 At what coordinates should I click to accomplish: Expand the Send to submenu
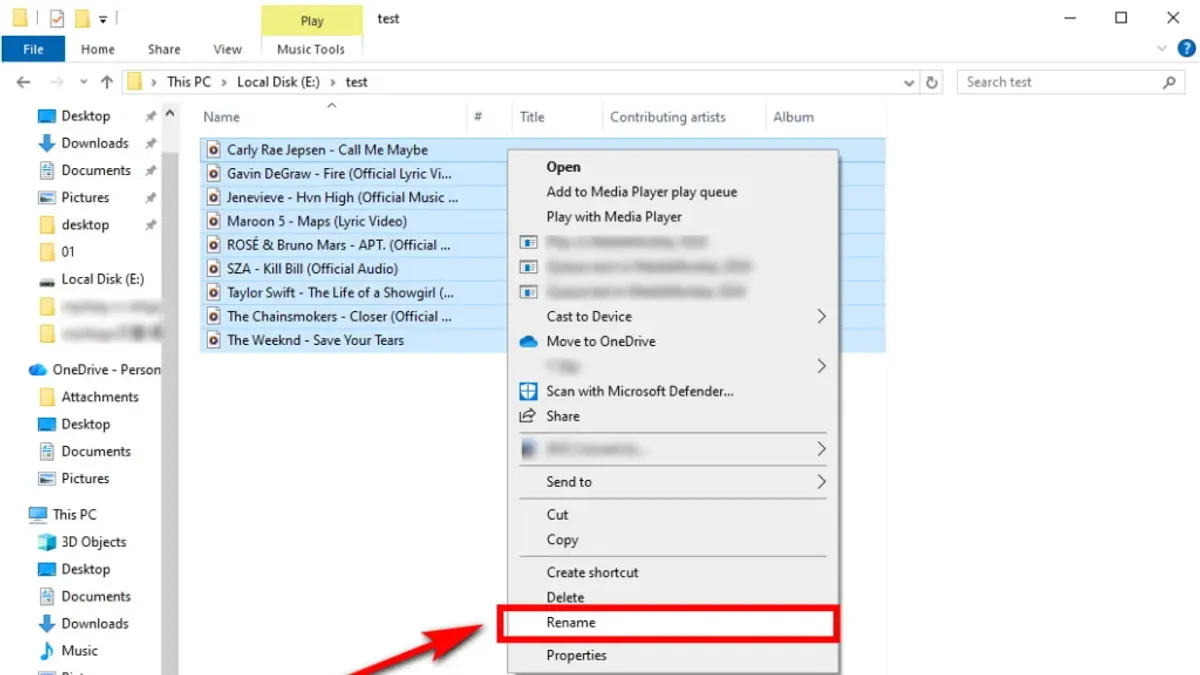coord(821,482)
